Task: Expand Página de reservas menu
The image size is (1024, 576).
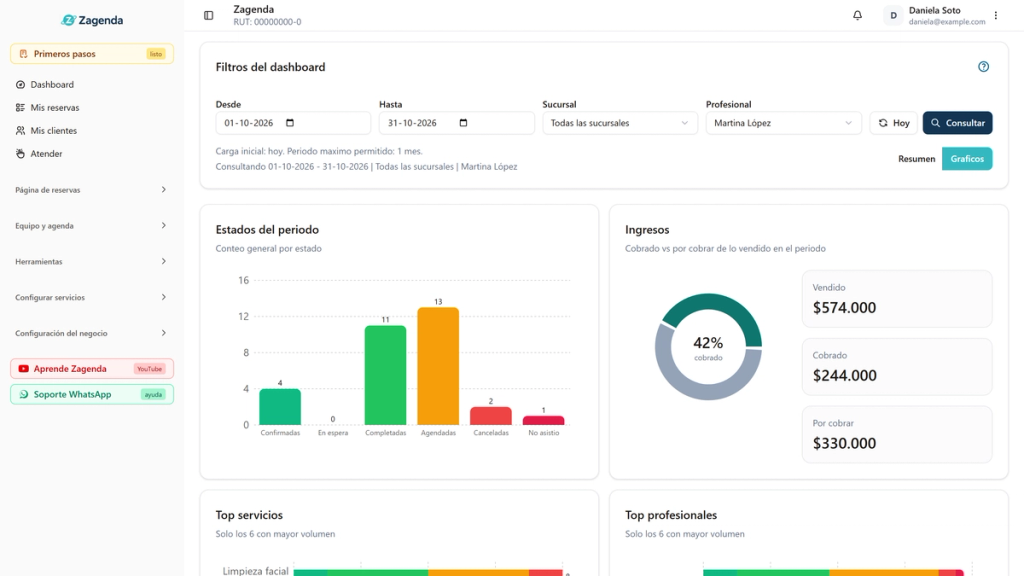Action: (x=91, y=189)
